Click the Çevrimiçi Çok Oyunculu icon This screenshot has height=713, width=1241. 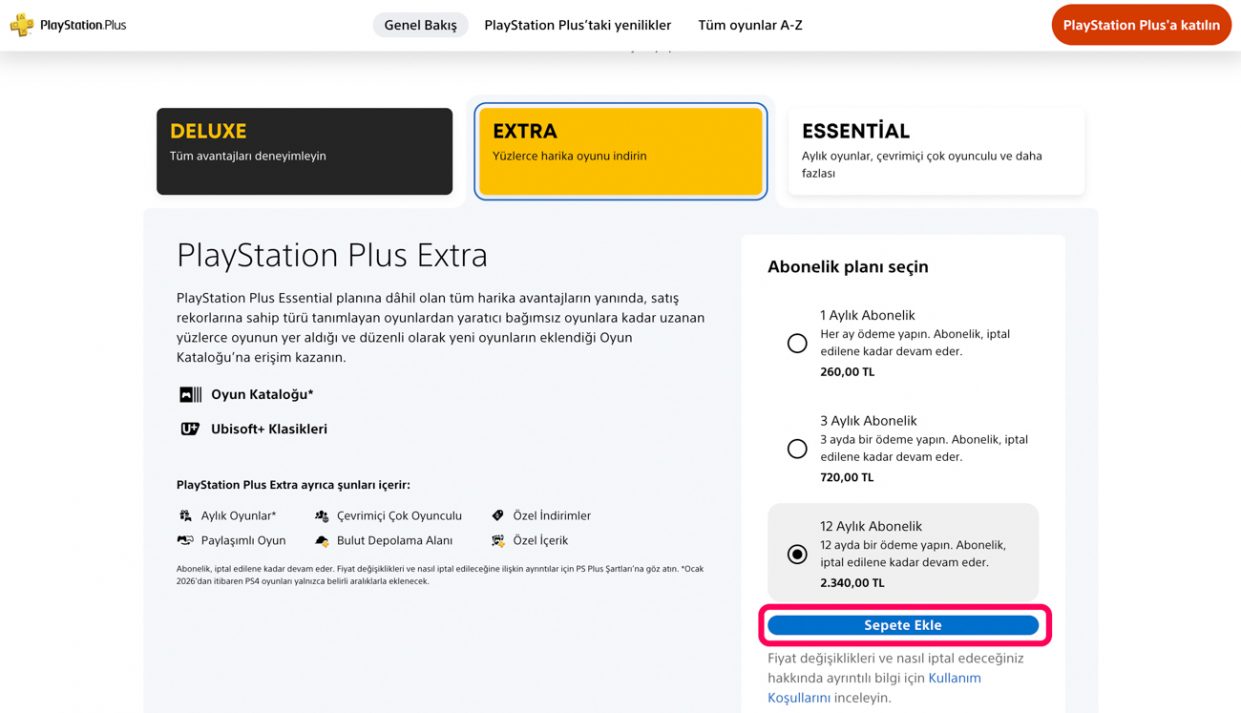(322, 516)
